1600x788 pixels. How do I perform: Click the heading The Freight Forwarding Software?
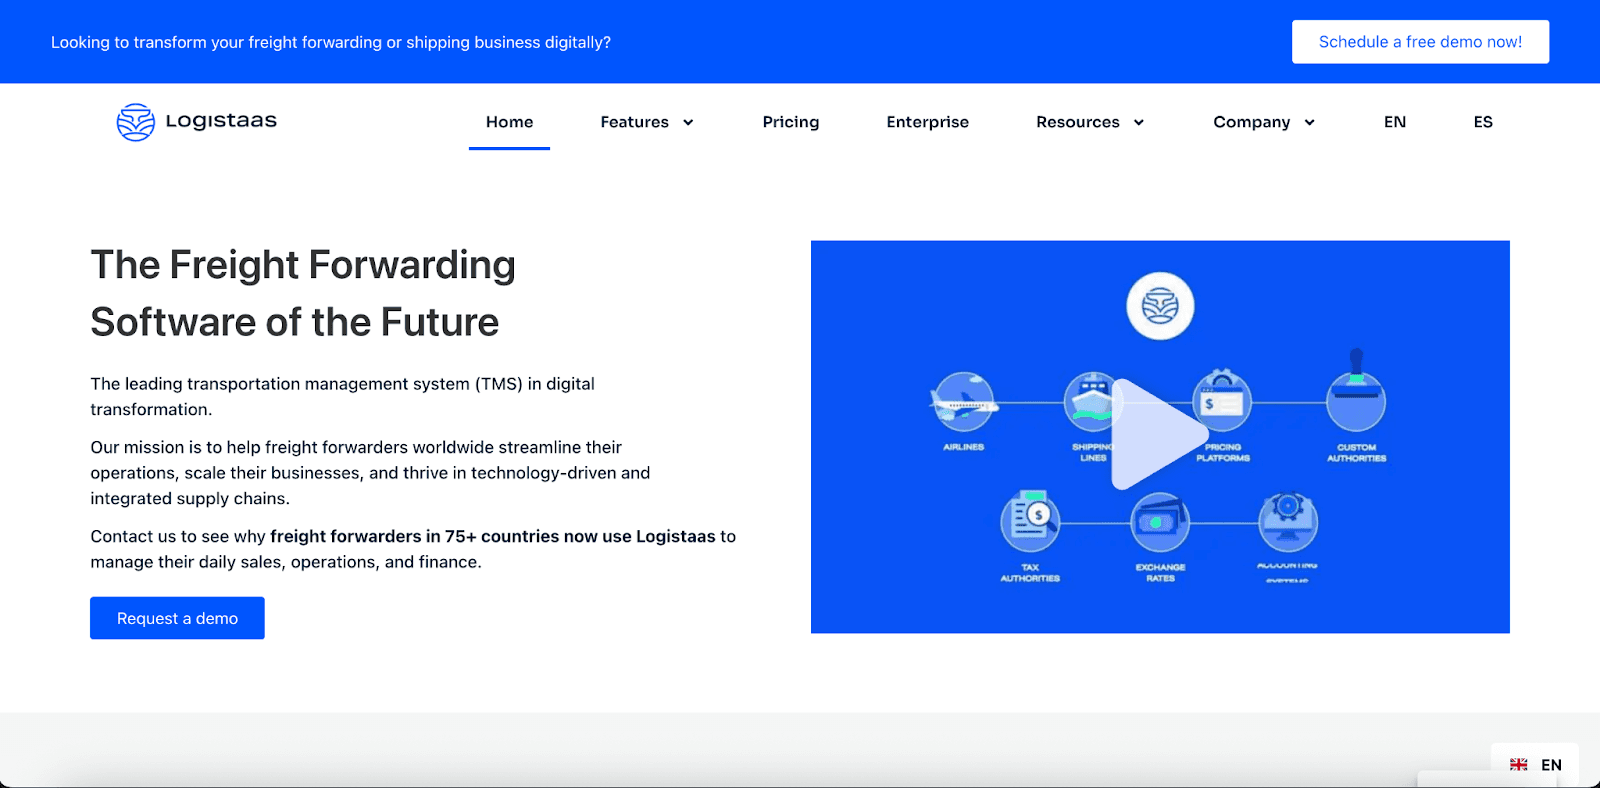click(x=303, y=293)
